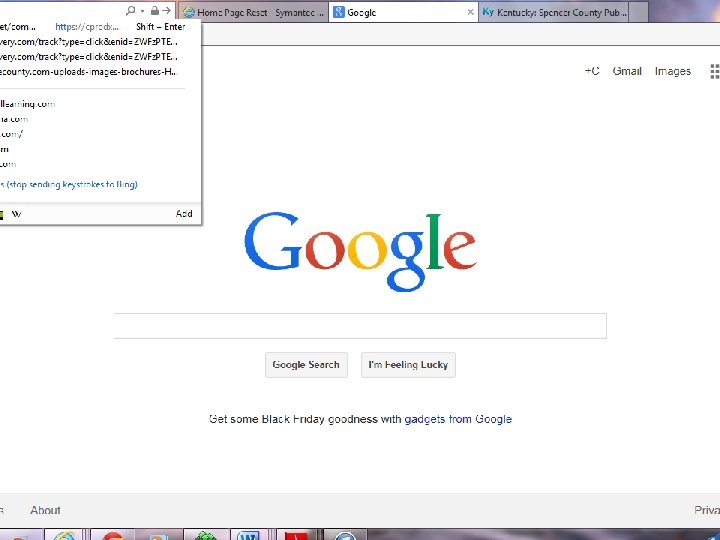The image size is (720, 540).
Task: Open the About link in footer
Action: (x=45, y=510)
